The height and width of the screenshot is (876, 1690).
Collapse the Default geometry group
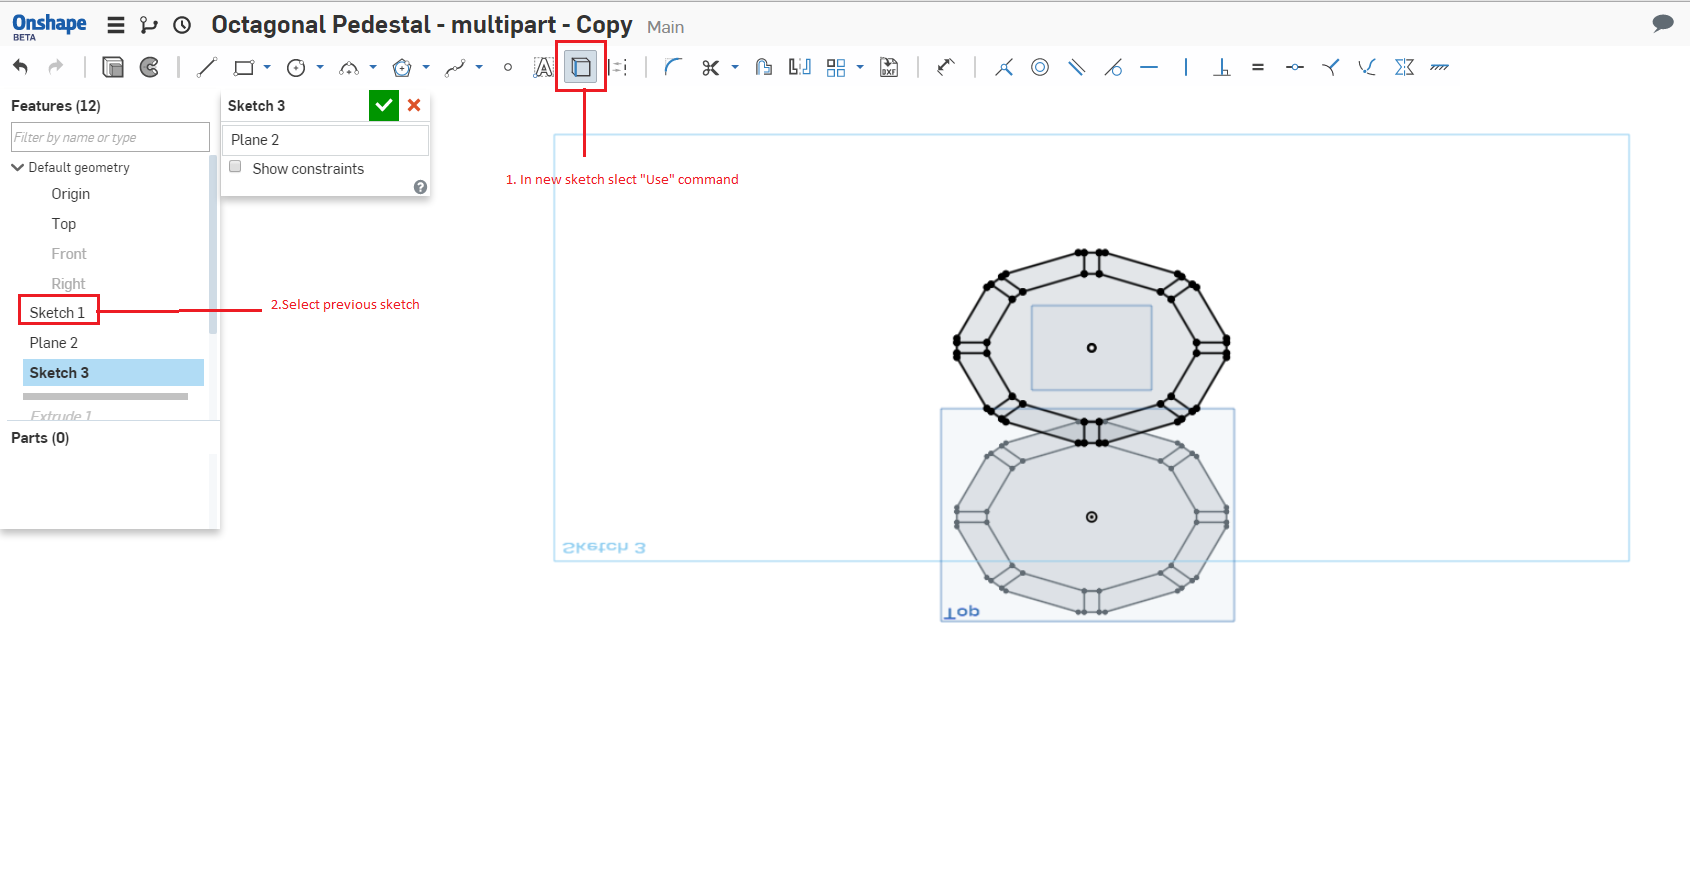pyautogui.click(x=17, y=167)
